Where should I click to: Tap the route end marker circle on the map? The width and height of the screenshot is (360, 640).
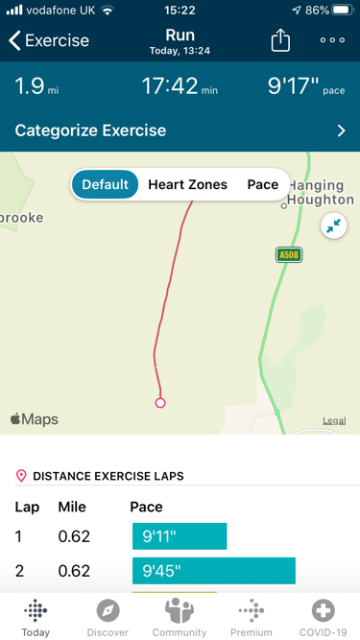pyautogui.click(x=160, y=403)
